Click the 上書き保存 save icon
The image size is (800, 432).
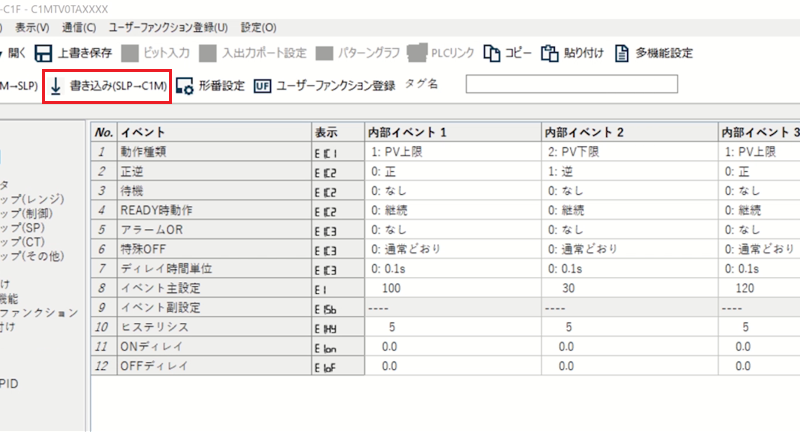[44, 53]
